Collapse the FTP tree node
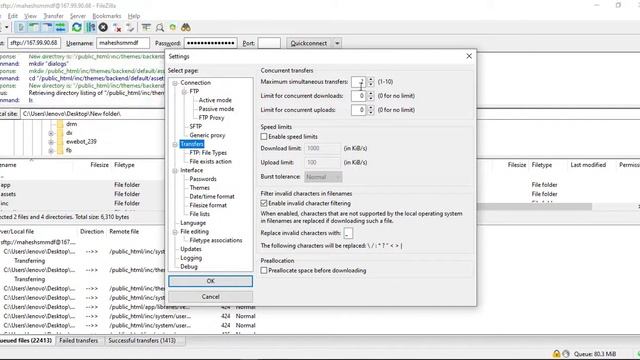640x360 pixels. tap(184, 91)
